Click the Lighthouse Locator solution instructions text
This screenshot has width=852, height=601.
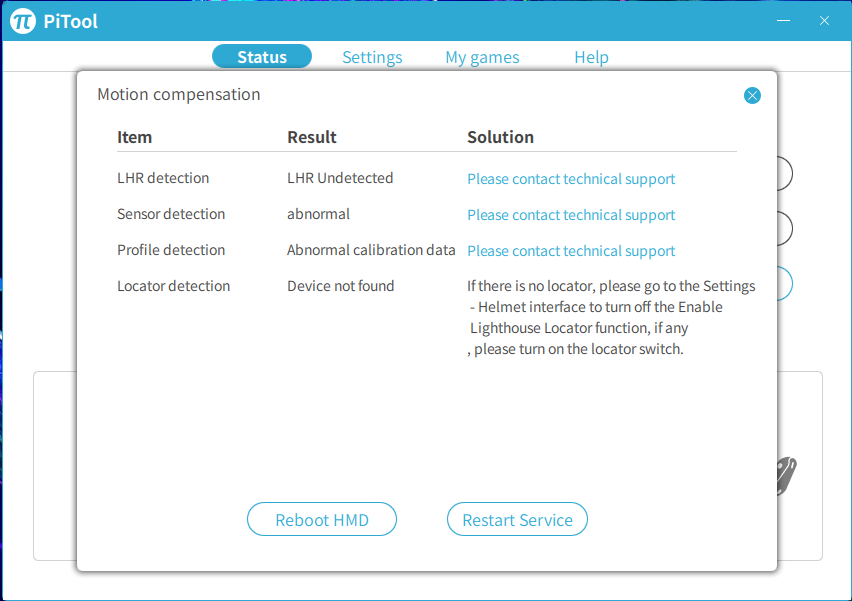(x=611, y=317)
